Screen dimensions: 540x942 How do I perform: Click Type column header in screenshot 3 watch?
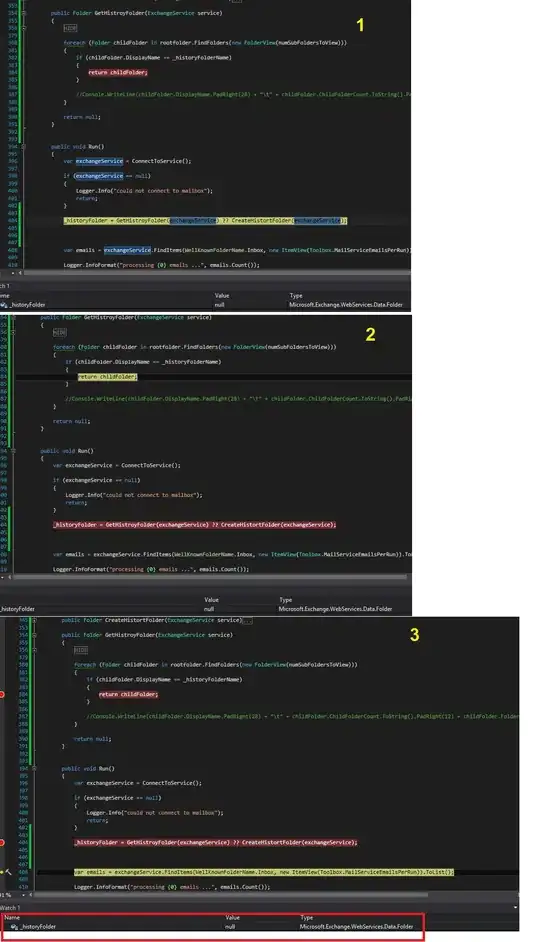coord(306,918)
